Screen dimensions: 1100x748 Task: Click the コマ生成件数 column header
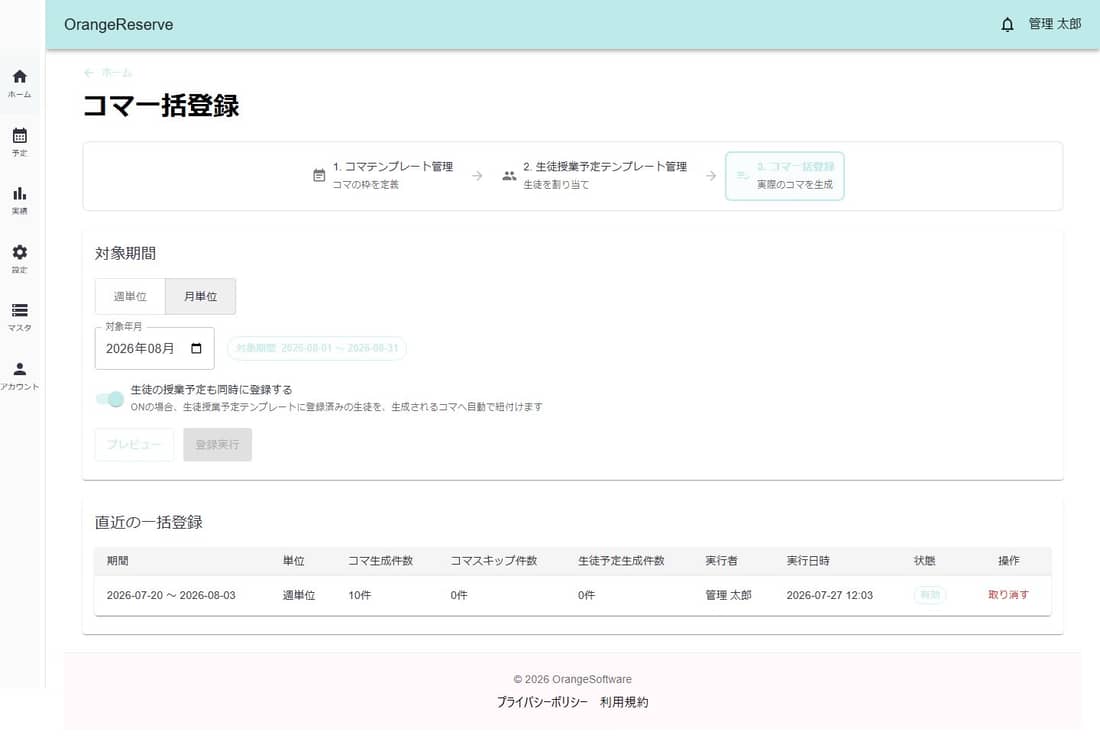click(x=380, y=561)
